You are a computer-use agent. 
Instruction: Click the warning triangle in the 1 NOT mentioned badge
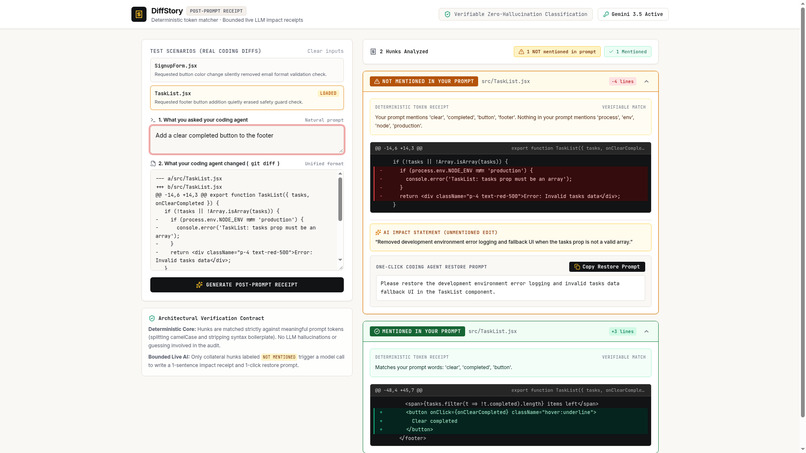tap(521, 51)
